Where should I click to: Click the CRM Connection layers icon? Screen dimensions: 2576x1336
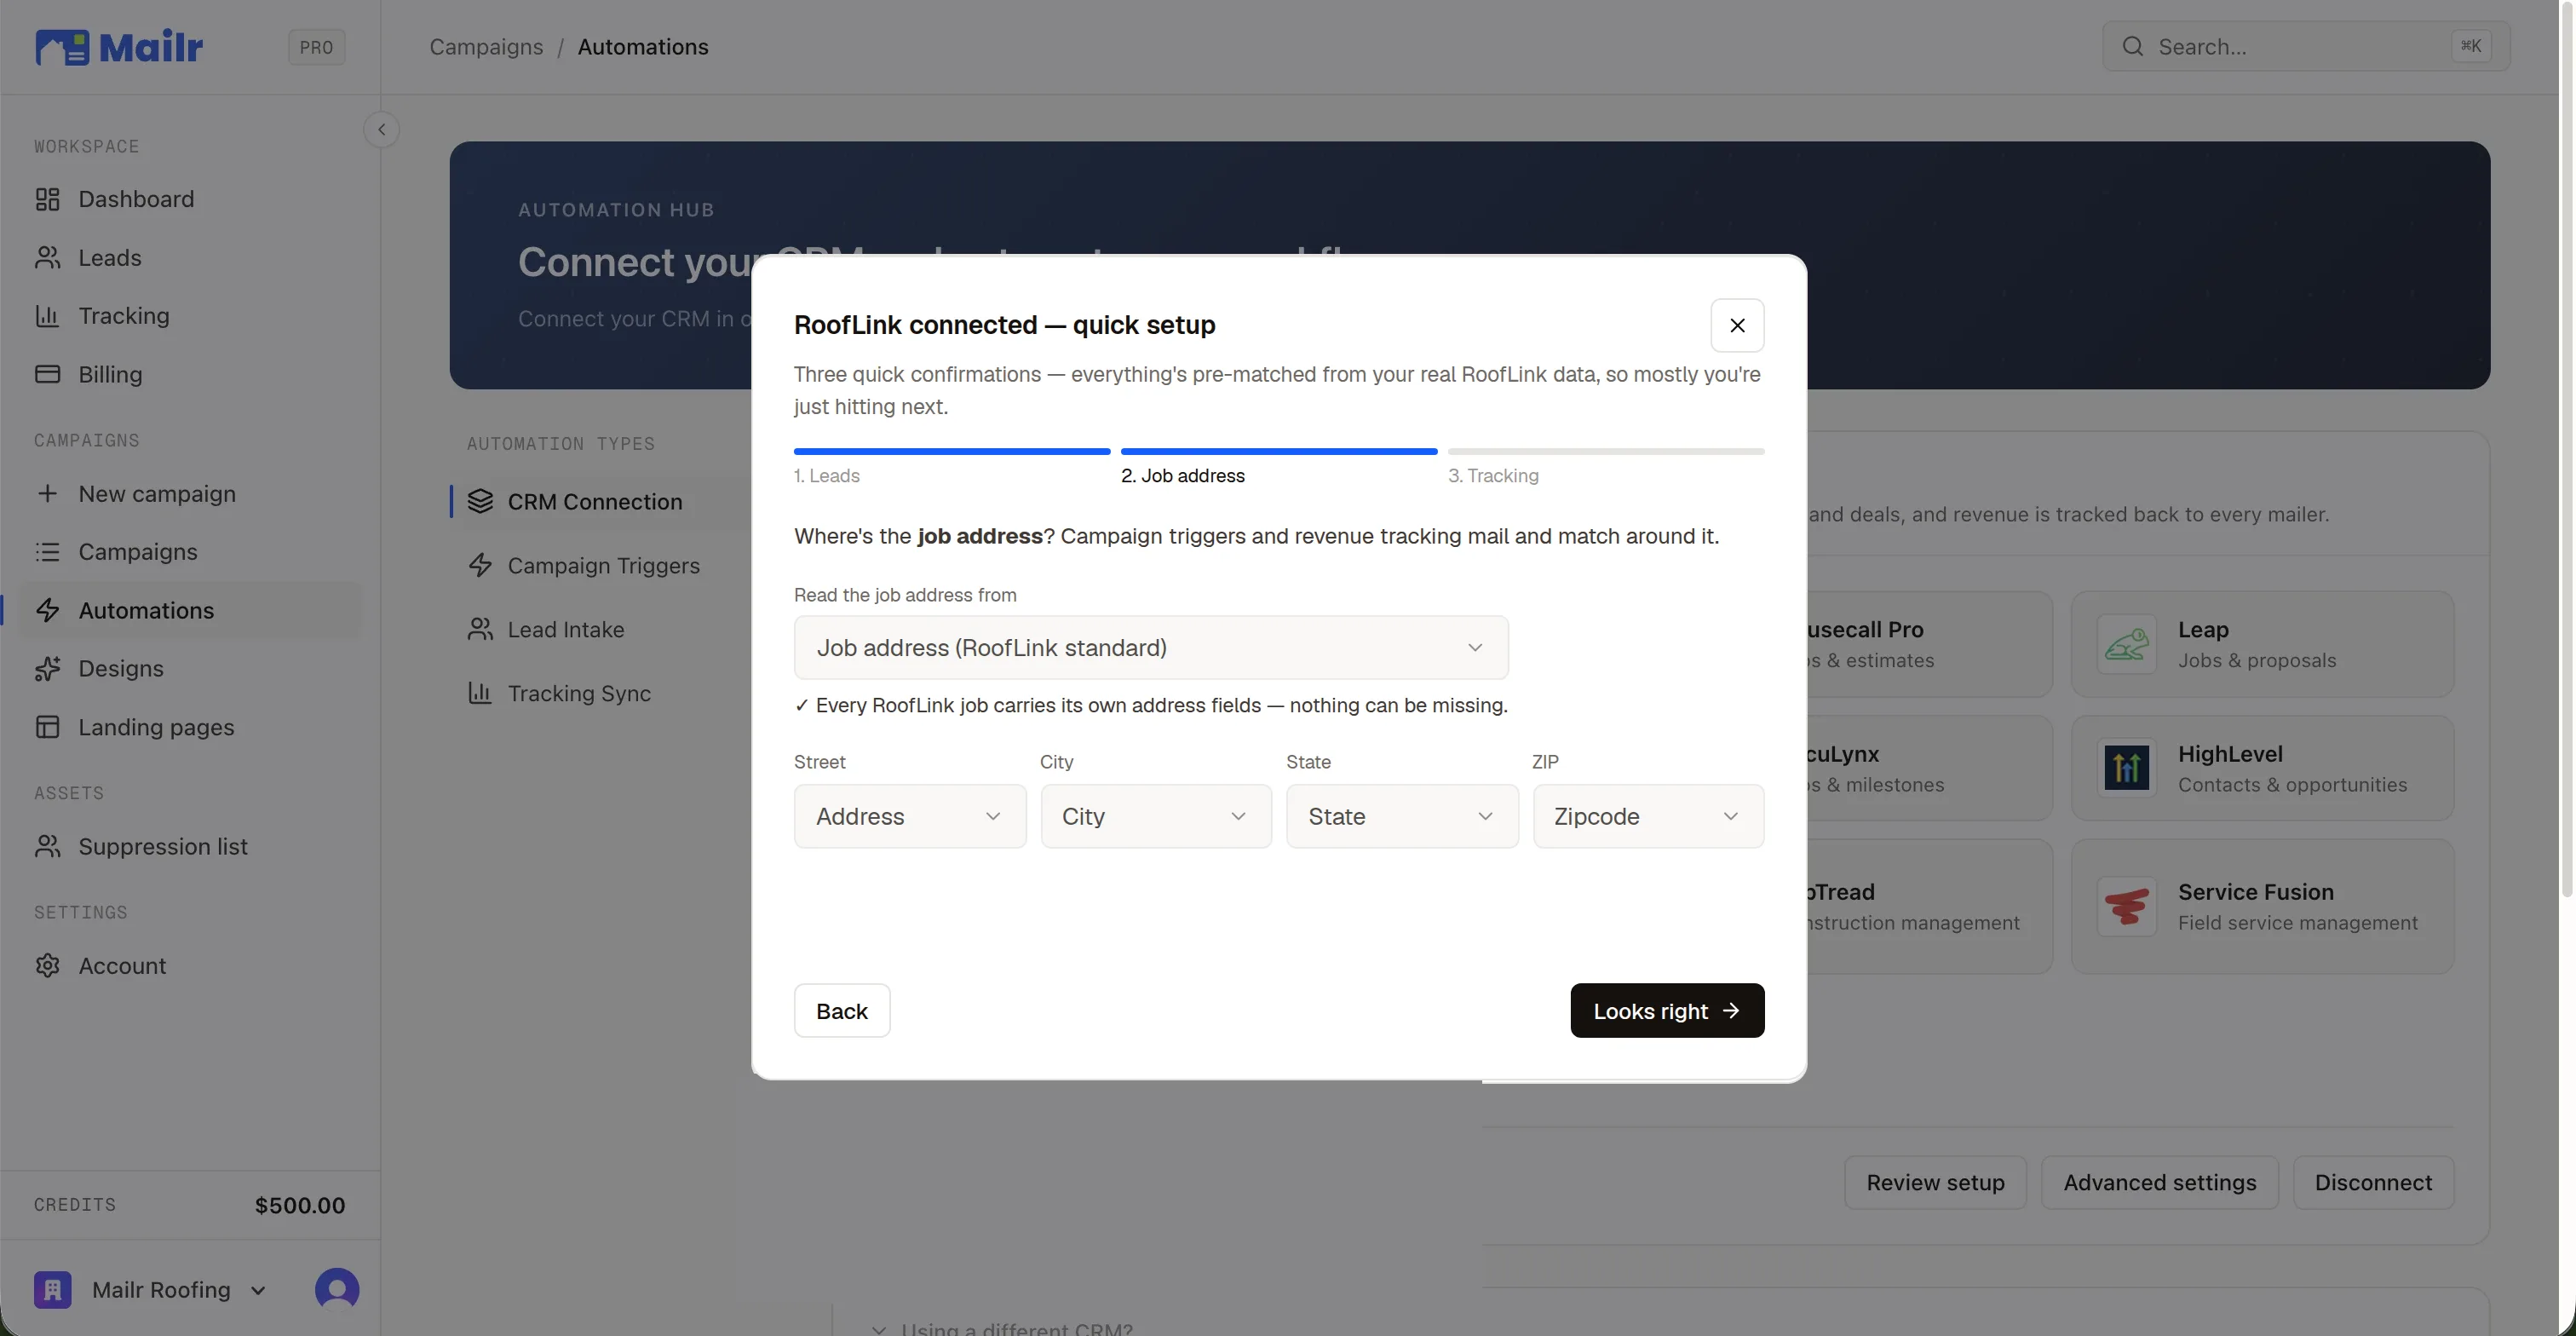click(x=480, y=502)
